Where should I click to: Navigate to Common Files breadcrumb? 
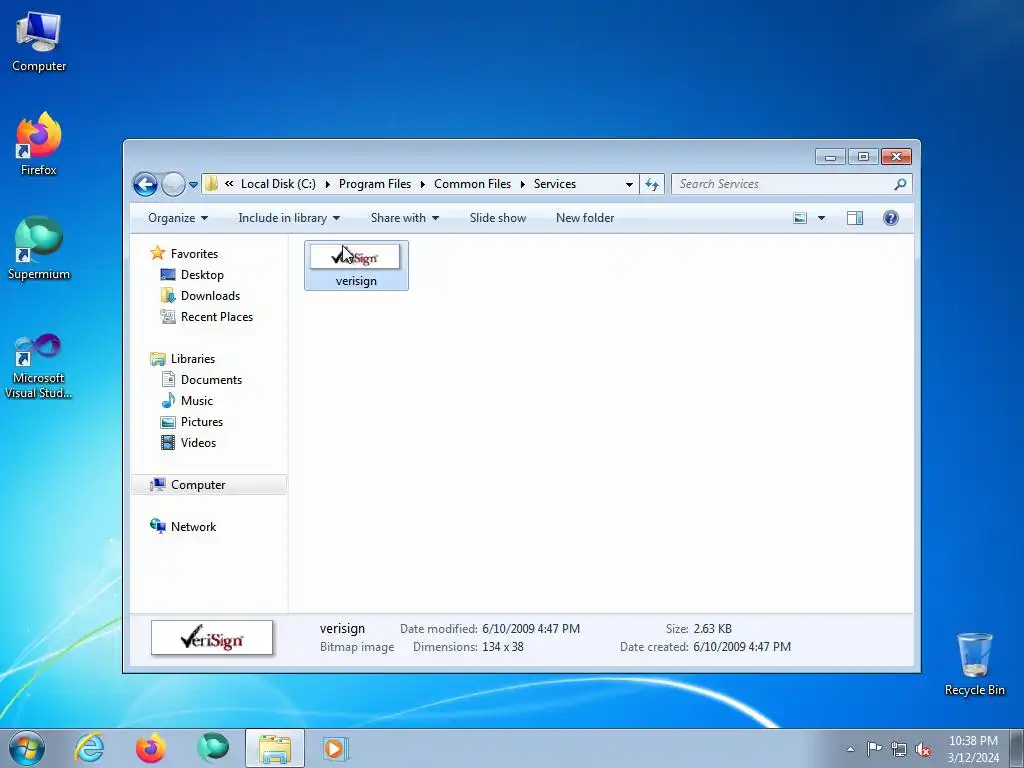pos(472,184)
